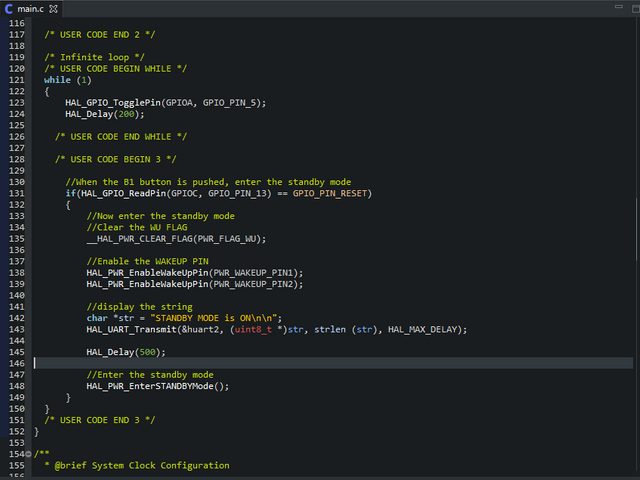Viewport: 640px width, 480px height.
Task: Click PWR_WAKEUP_PIN2 argument
Action: 255,284
